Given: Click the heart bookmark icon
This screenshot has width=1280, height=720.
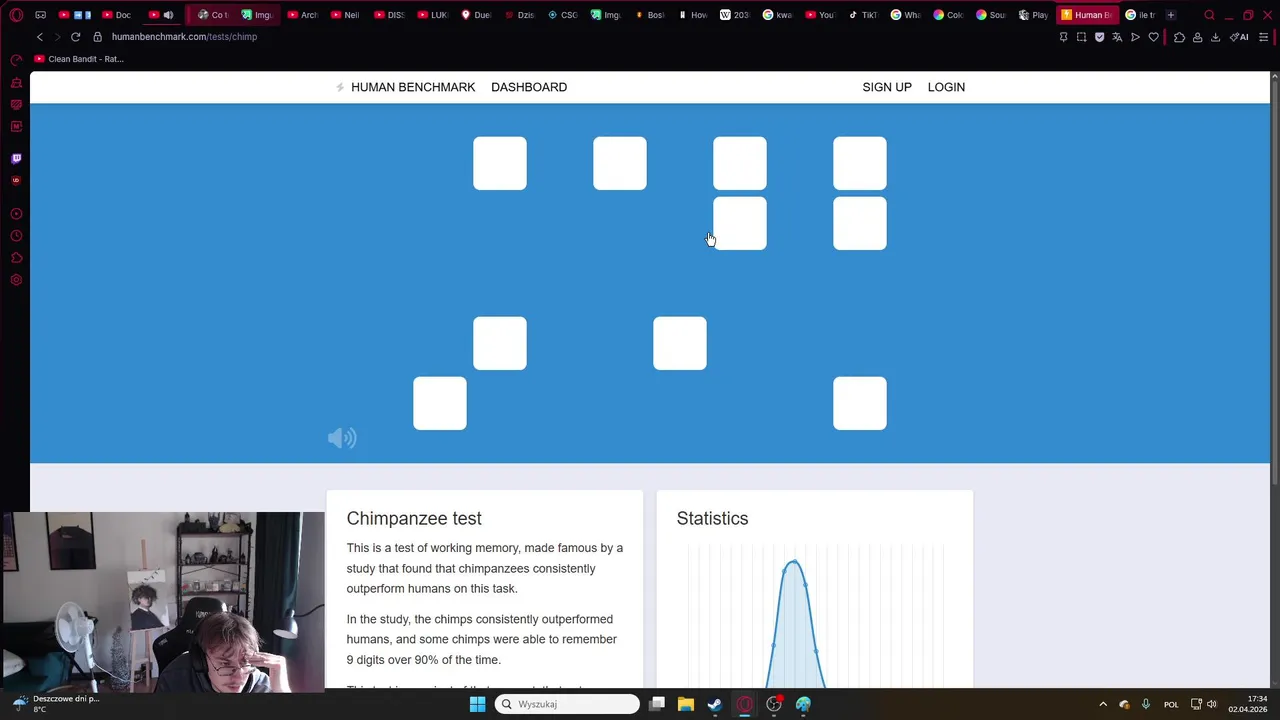Looking at the screenshot, I should click(x=1153, y=37).
